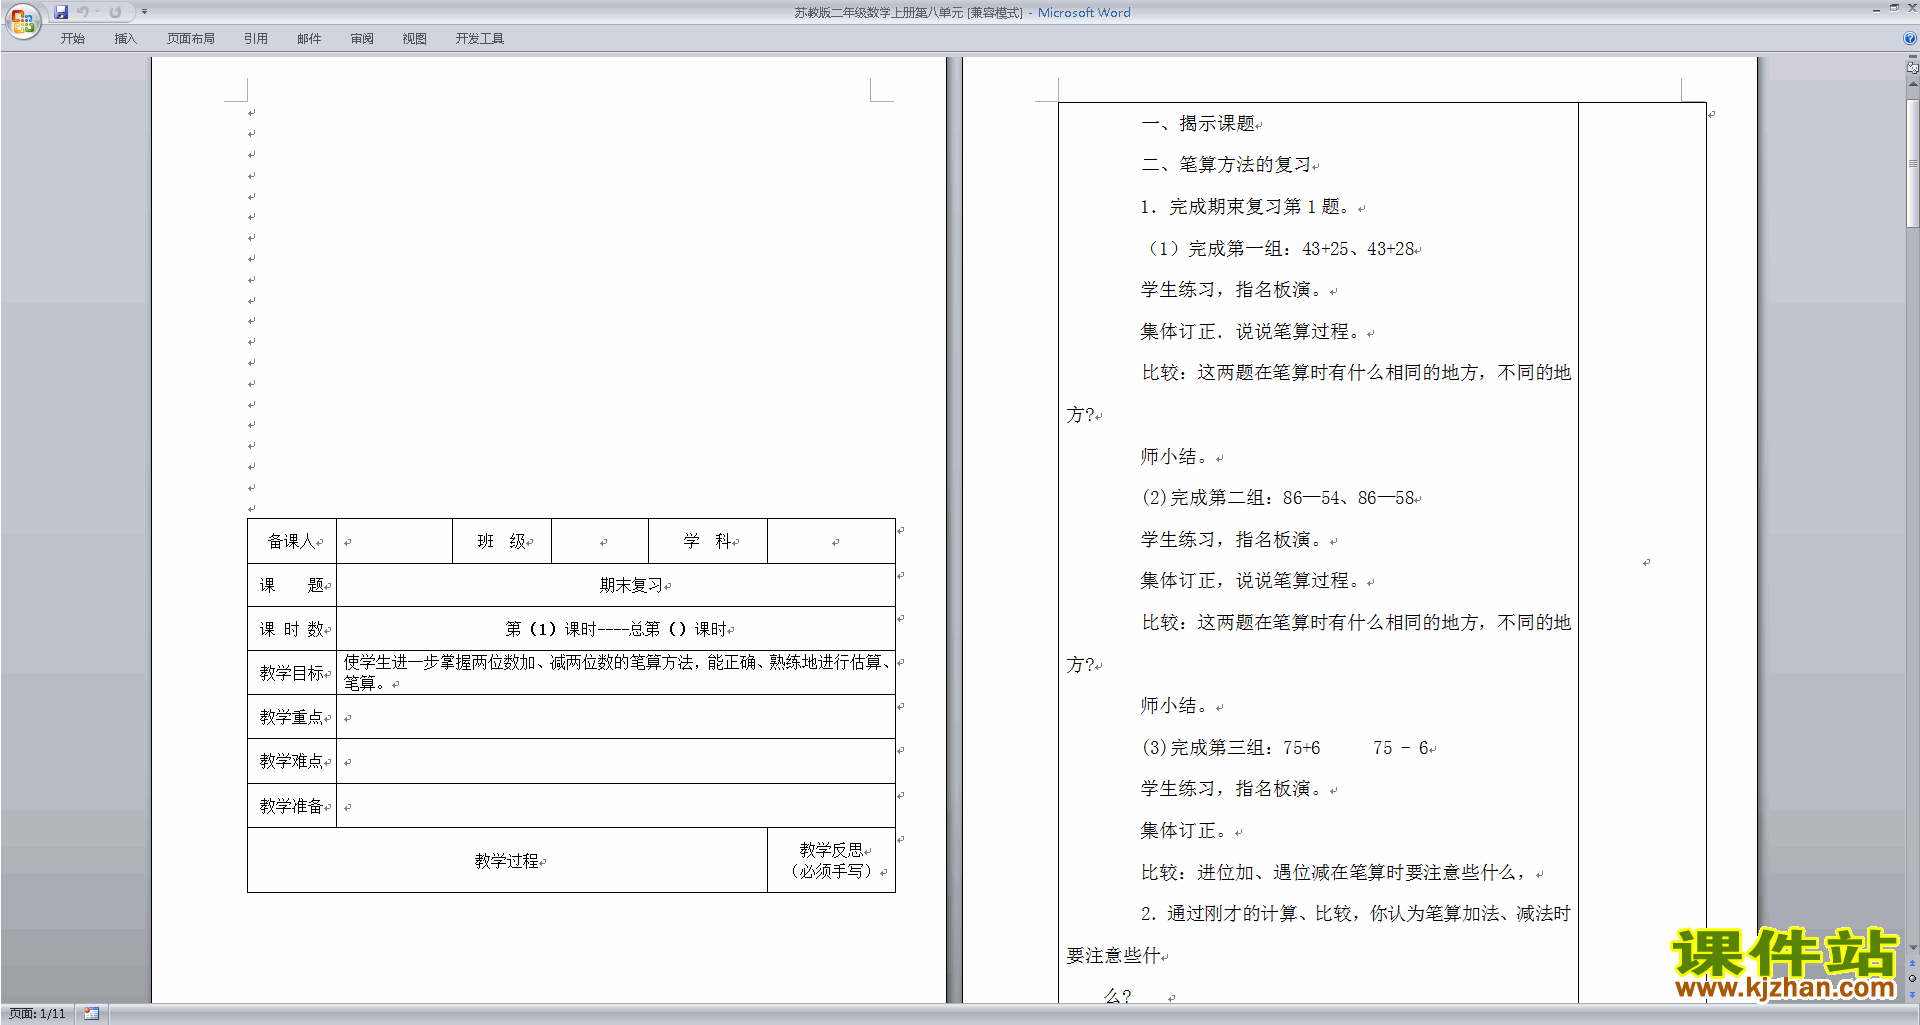Screen dimensions: 1920x1025
Task: Undo the last action
Action: tap(83, 12)
